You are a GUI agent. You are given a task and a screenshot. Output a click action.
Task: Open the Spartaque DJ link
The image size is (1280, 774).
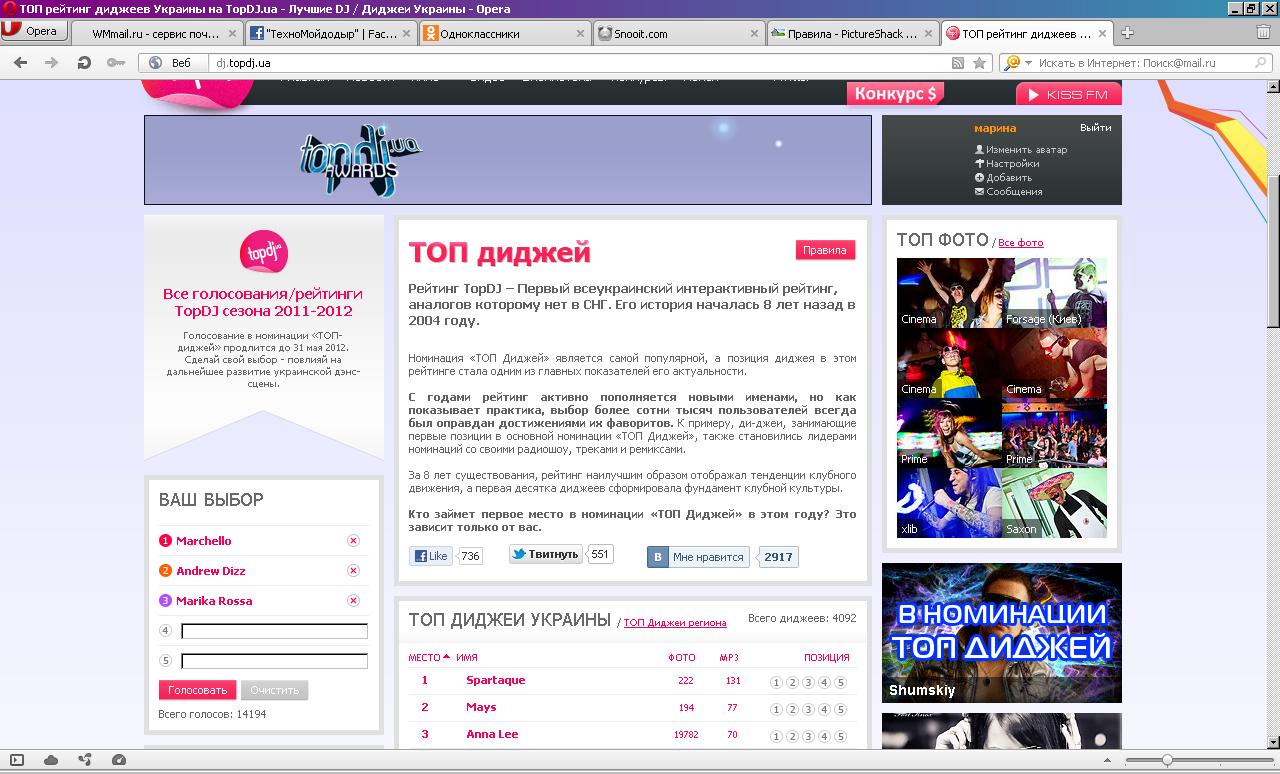pos(495,680)
